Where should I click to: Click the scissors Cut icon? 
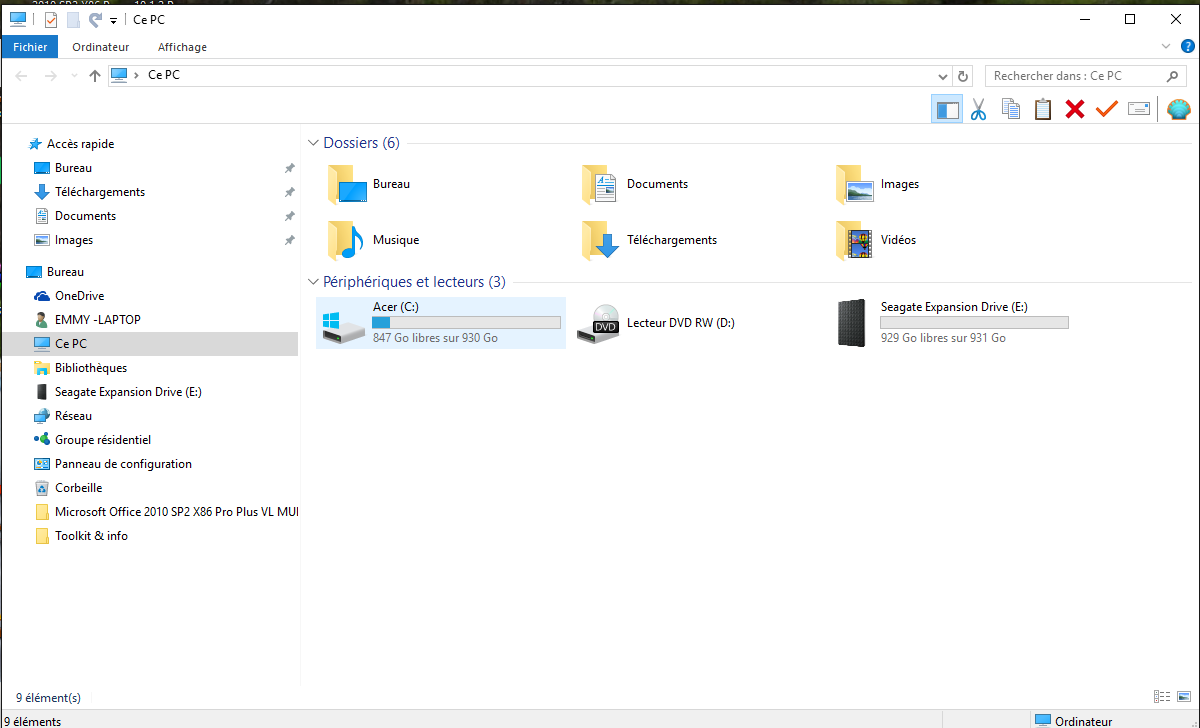click(978, 109)
